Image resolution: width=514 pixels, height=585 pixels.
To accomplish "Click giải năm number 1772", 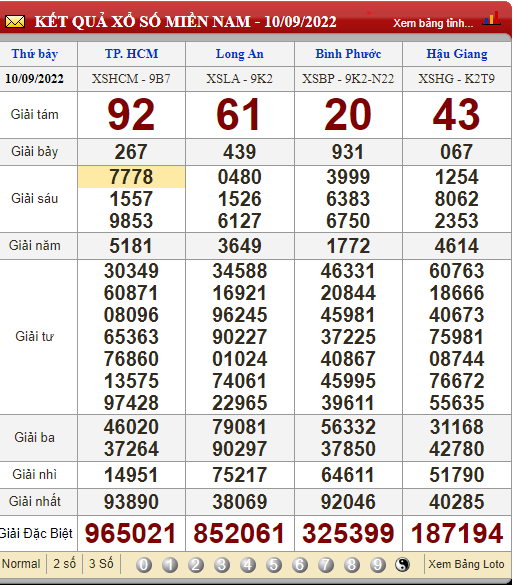I will click(348, 246).
